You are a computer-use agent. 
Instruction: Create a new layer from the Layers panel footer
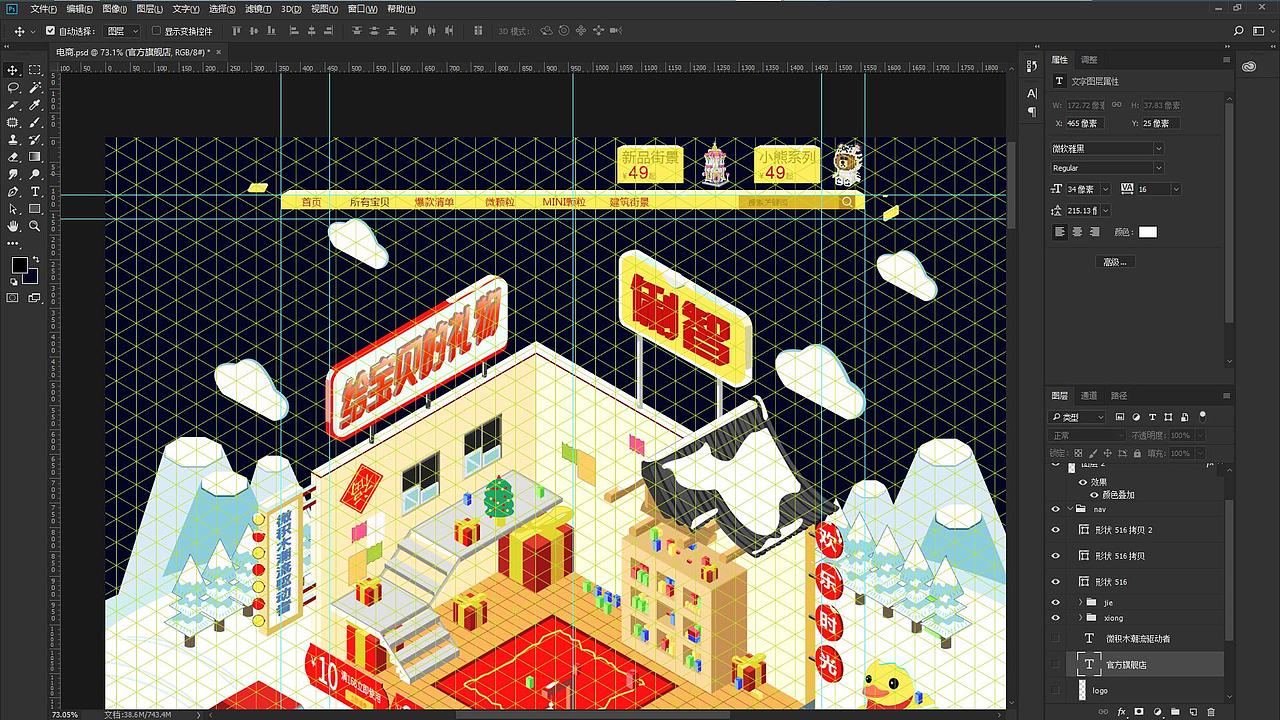click(x=1193, y=712)
